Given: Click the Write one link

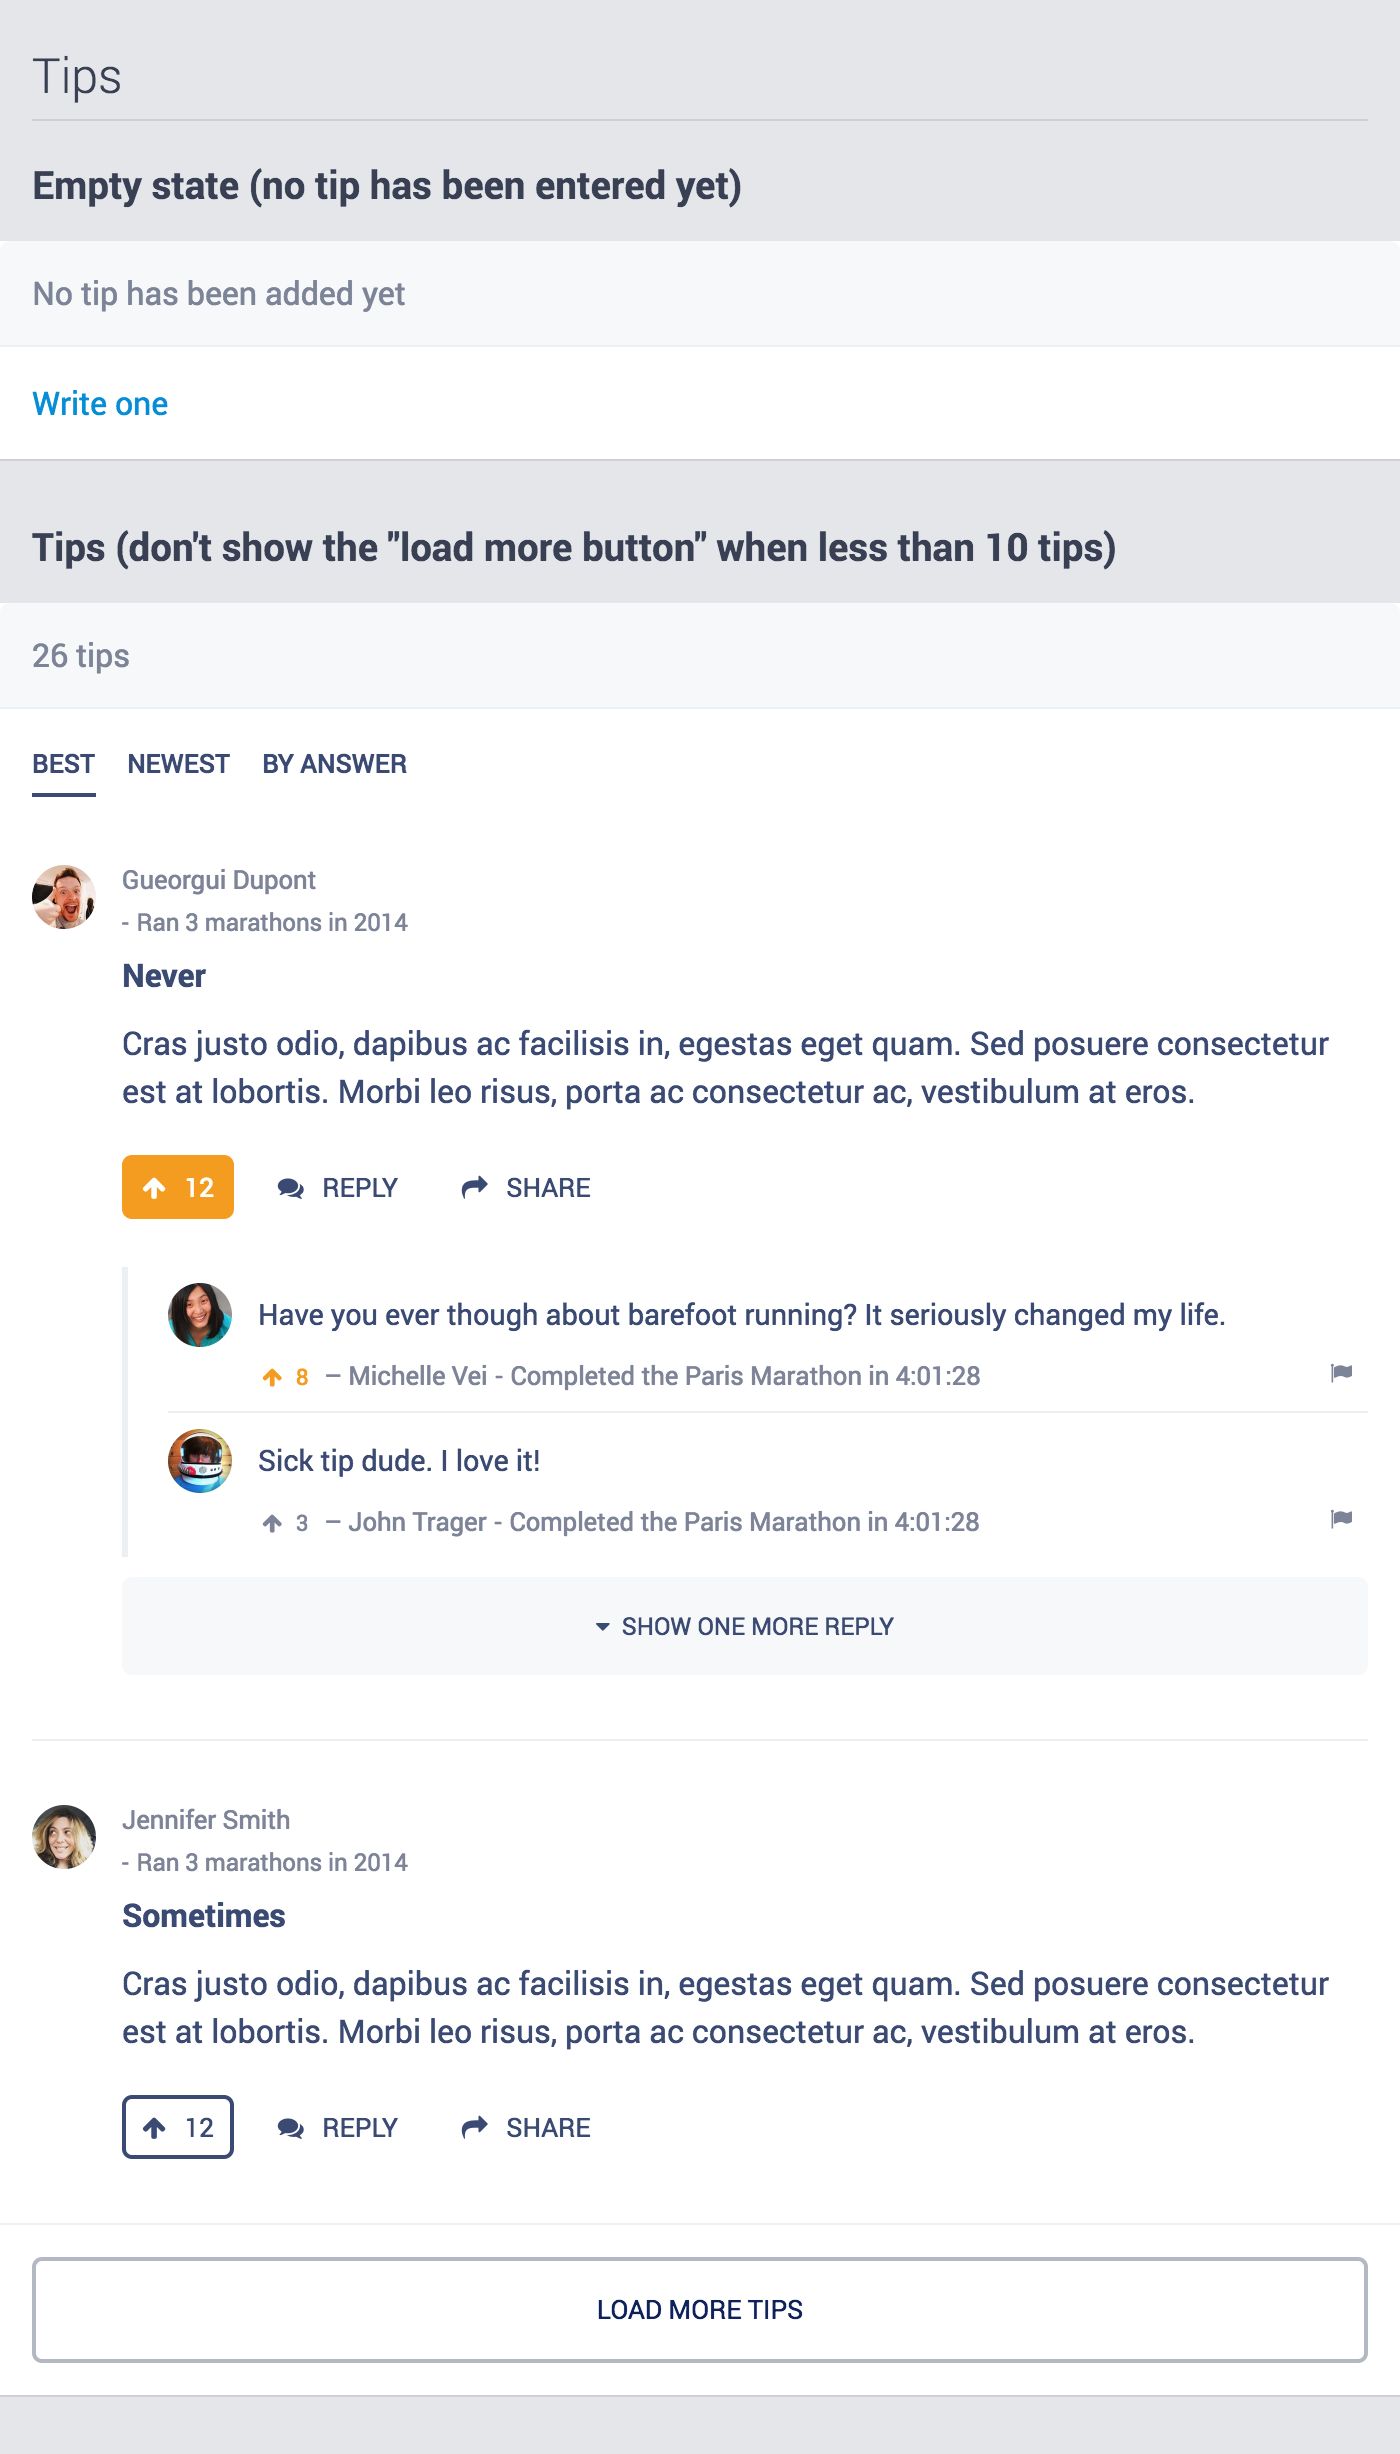Looking at the screenshot, I should point(100,404).
